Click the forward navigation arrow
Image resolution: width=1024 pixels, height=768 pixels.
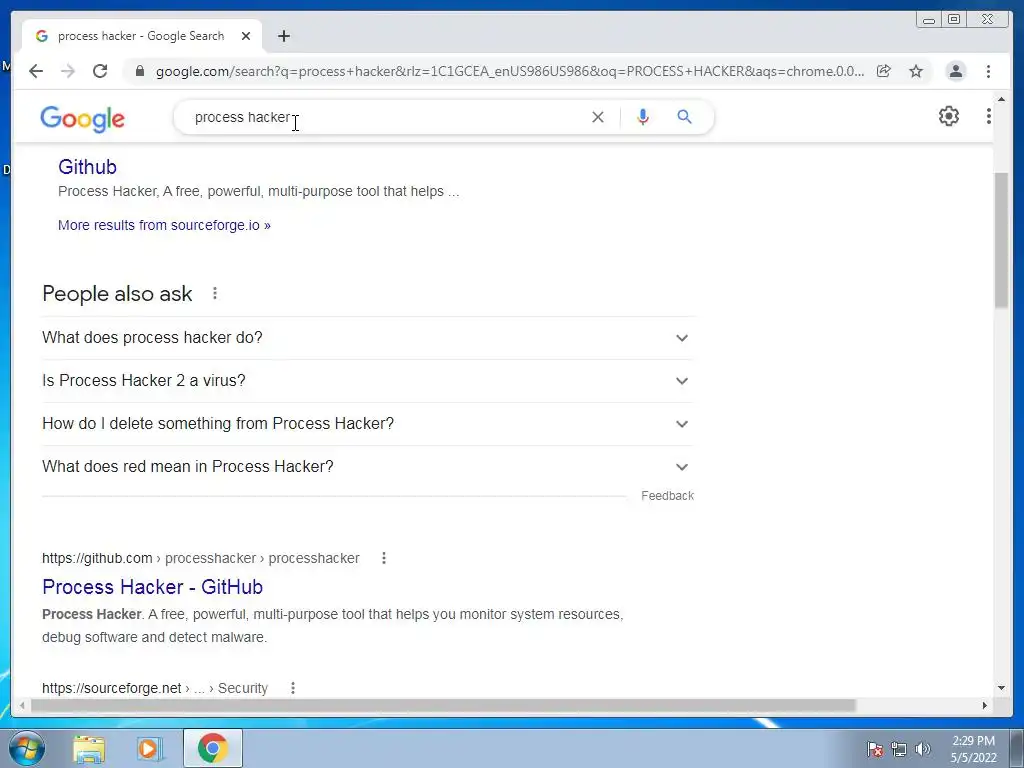click(68, 71)
